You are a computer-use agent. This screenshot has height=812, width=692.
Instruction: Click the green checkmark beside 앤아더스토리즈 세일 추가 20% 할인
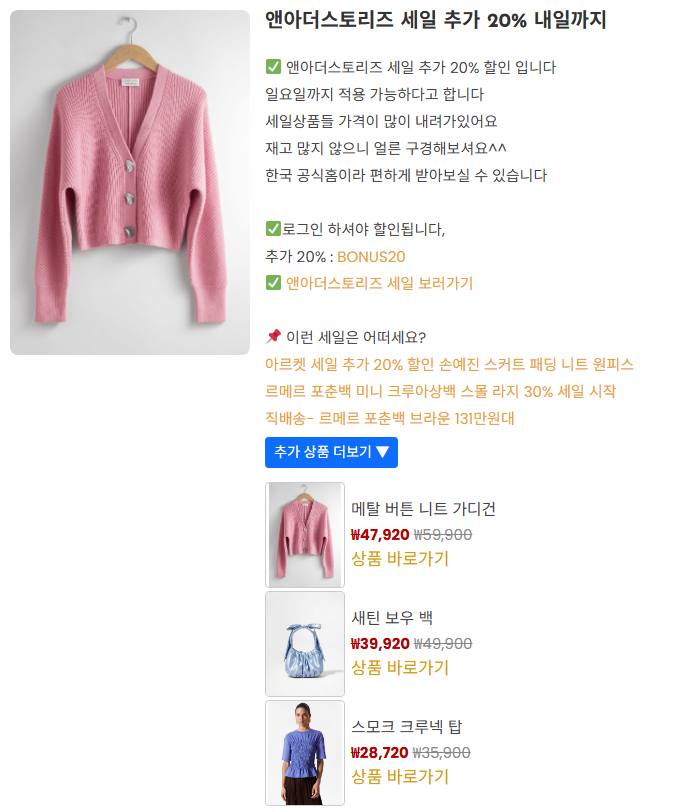[x=273, y=67]
